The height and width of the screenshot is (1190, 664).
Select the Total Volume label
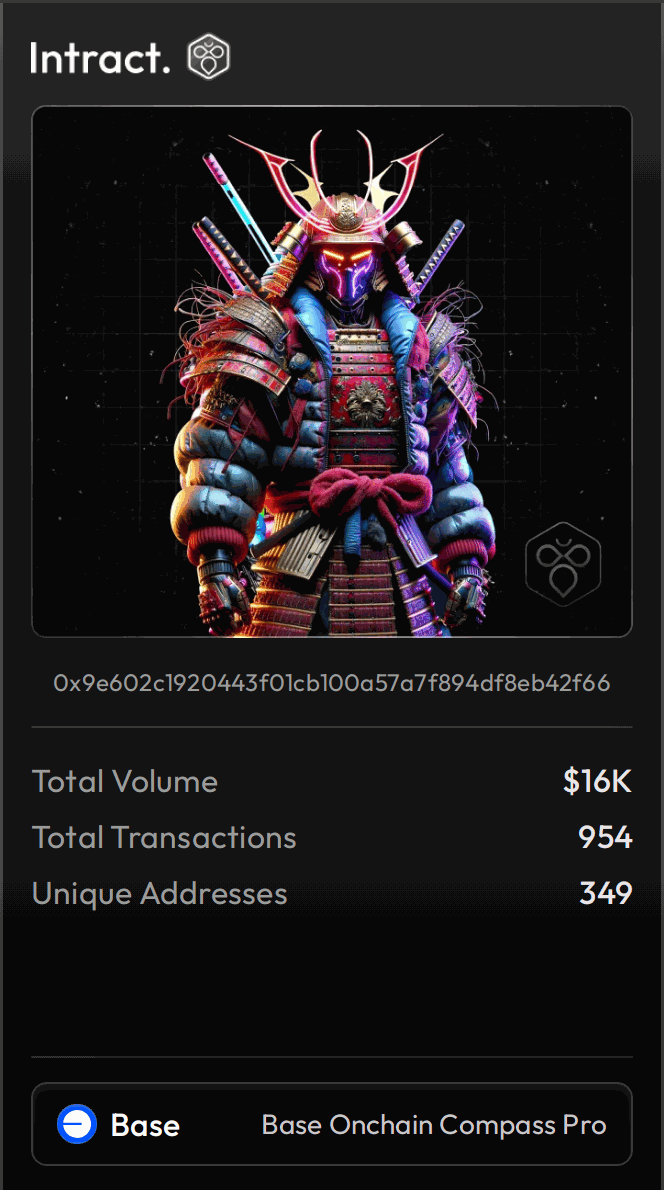point(124,782)
